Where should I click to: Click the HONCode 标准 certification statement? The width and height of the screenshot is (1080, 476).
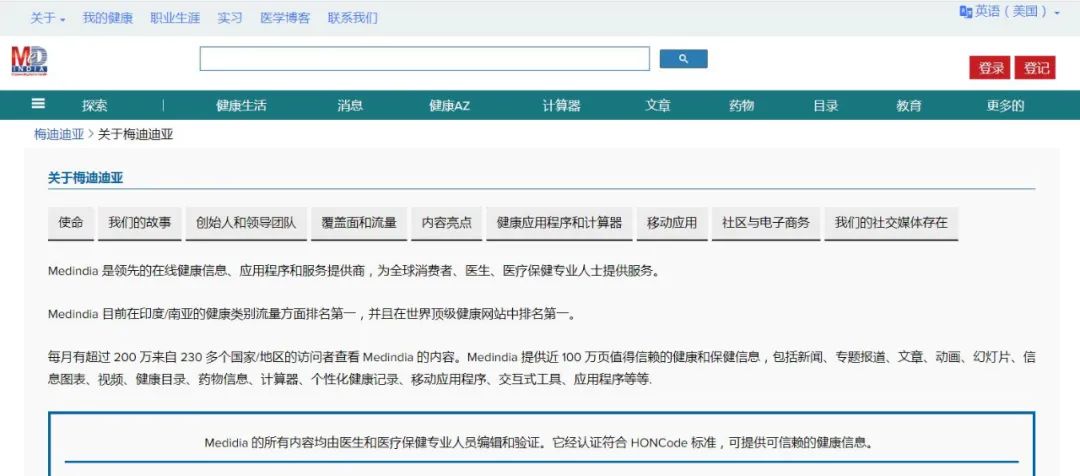(x=539, y=443)
